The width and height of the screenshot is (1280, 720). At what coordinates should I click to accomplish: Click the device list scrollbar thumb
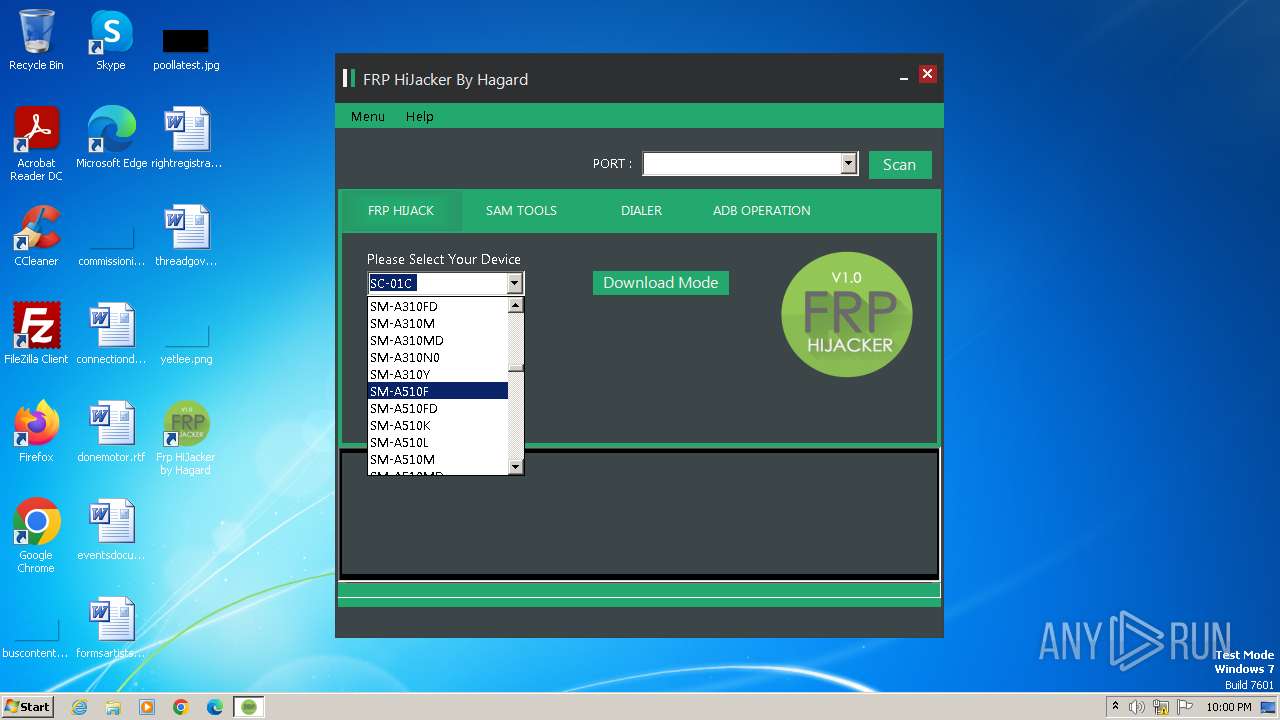[516, 366]
